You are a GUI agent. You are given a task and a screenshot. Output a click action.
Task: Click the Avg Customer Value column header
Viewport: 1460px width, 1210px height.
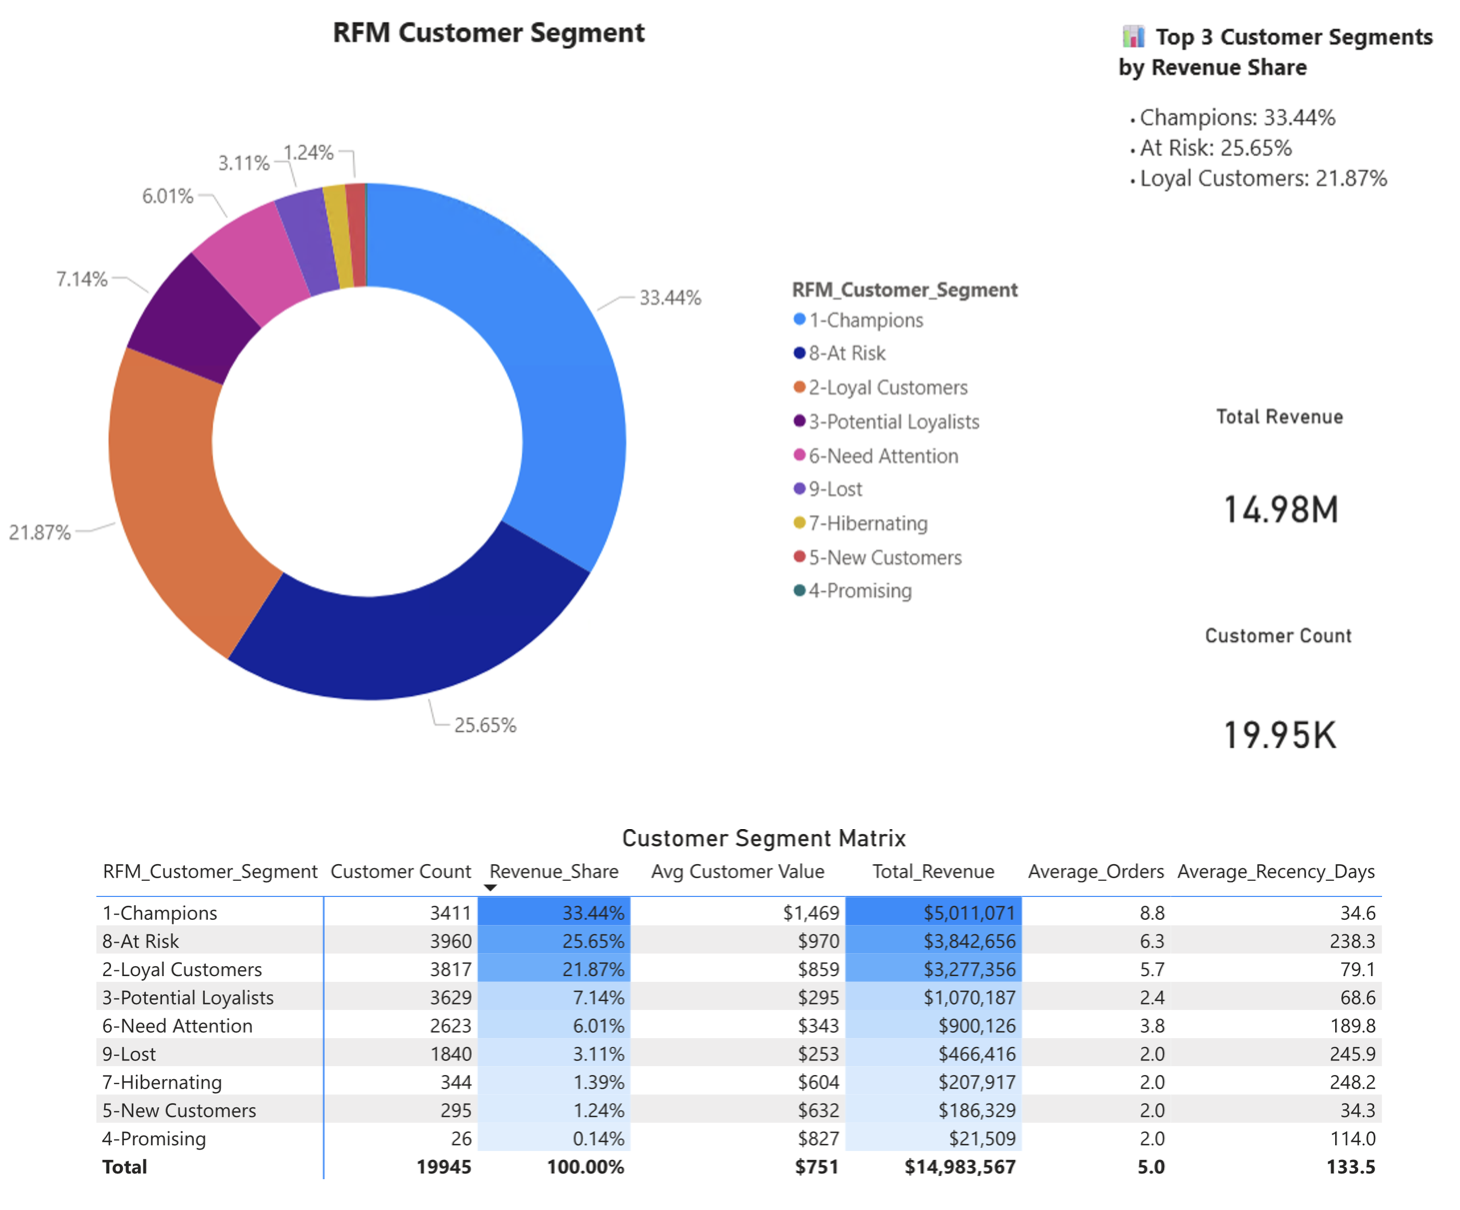tap(737, 871)
